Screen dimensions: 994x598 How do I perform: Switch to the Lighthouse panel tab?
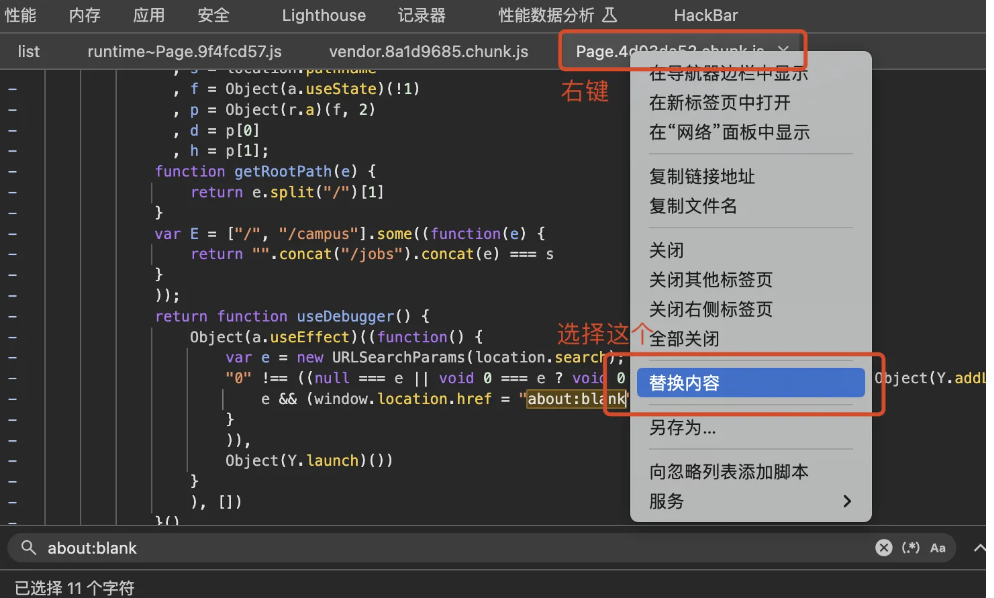click(x=323, y=16)
